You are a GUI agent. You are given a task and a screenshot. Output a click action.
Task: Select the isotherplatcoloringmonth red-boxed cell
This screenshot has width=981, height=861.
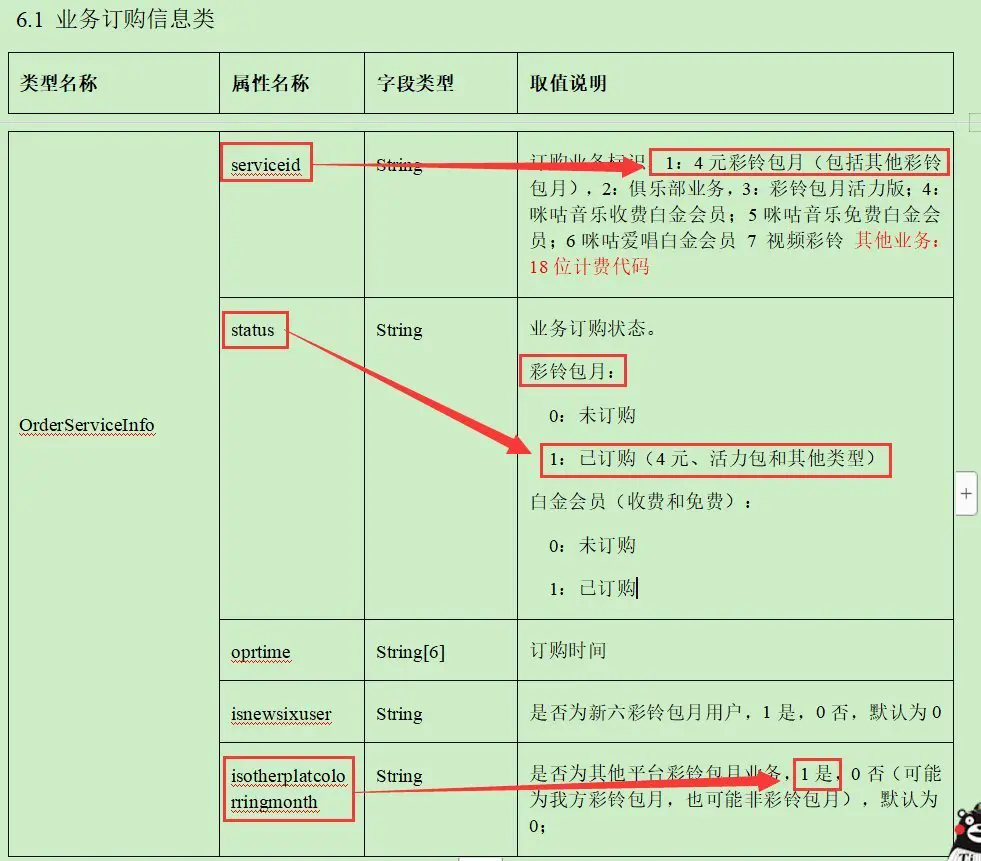pos(289,790)
